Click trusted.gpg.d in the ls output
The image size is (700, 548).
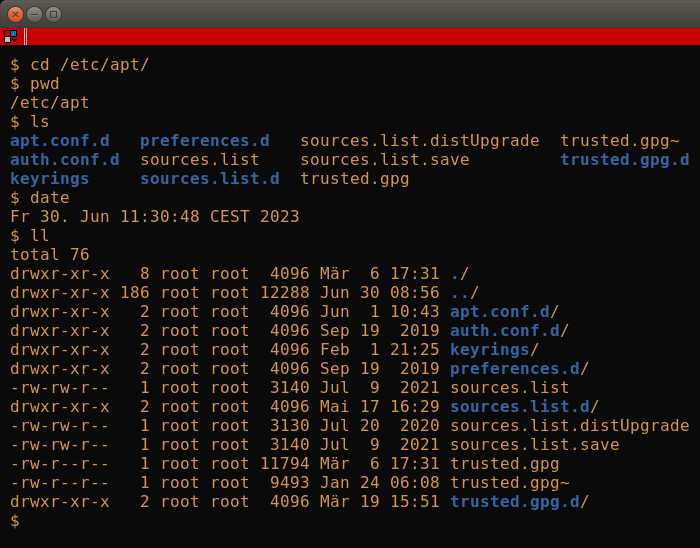point(625,160)
